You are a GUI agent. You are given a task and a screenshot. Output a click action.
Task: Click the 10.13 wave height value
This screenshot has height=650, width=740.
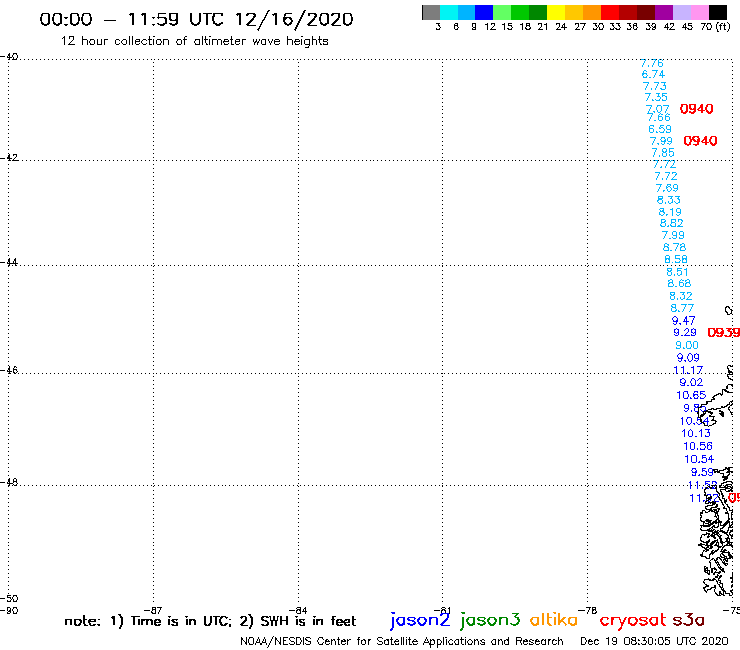pyautogui.click(x=696, y=433)
